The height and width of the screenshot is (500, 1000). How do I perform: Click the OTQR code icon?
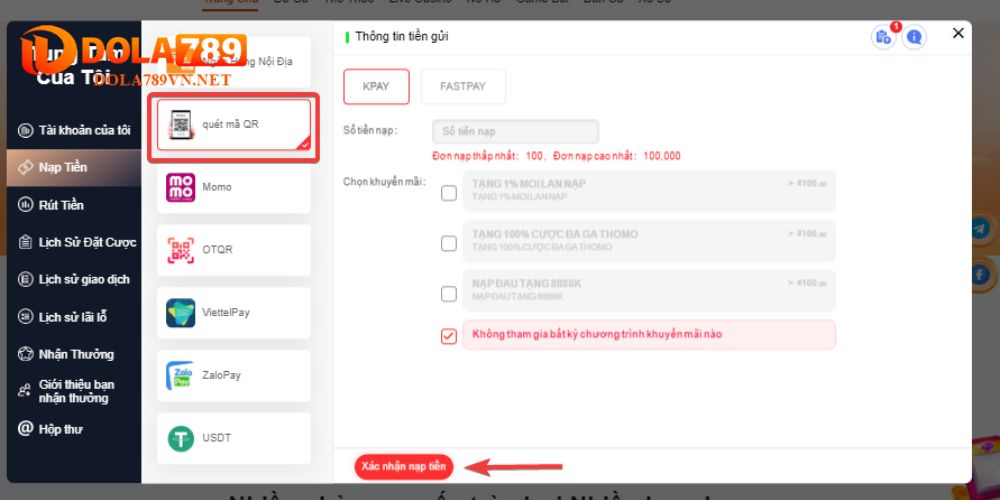180,250
